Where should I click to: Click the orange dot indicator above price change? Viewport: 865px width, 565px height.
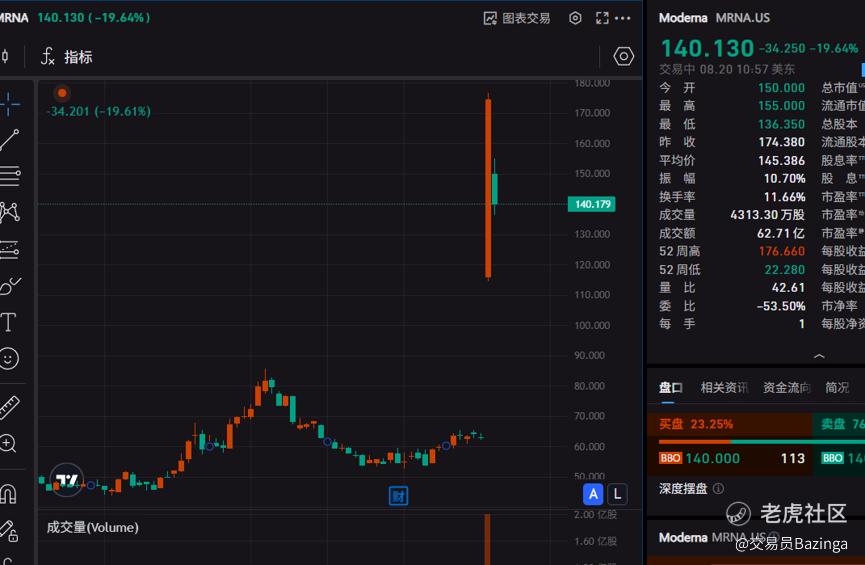coord(62,93)
